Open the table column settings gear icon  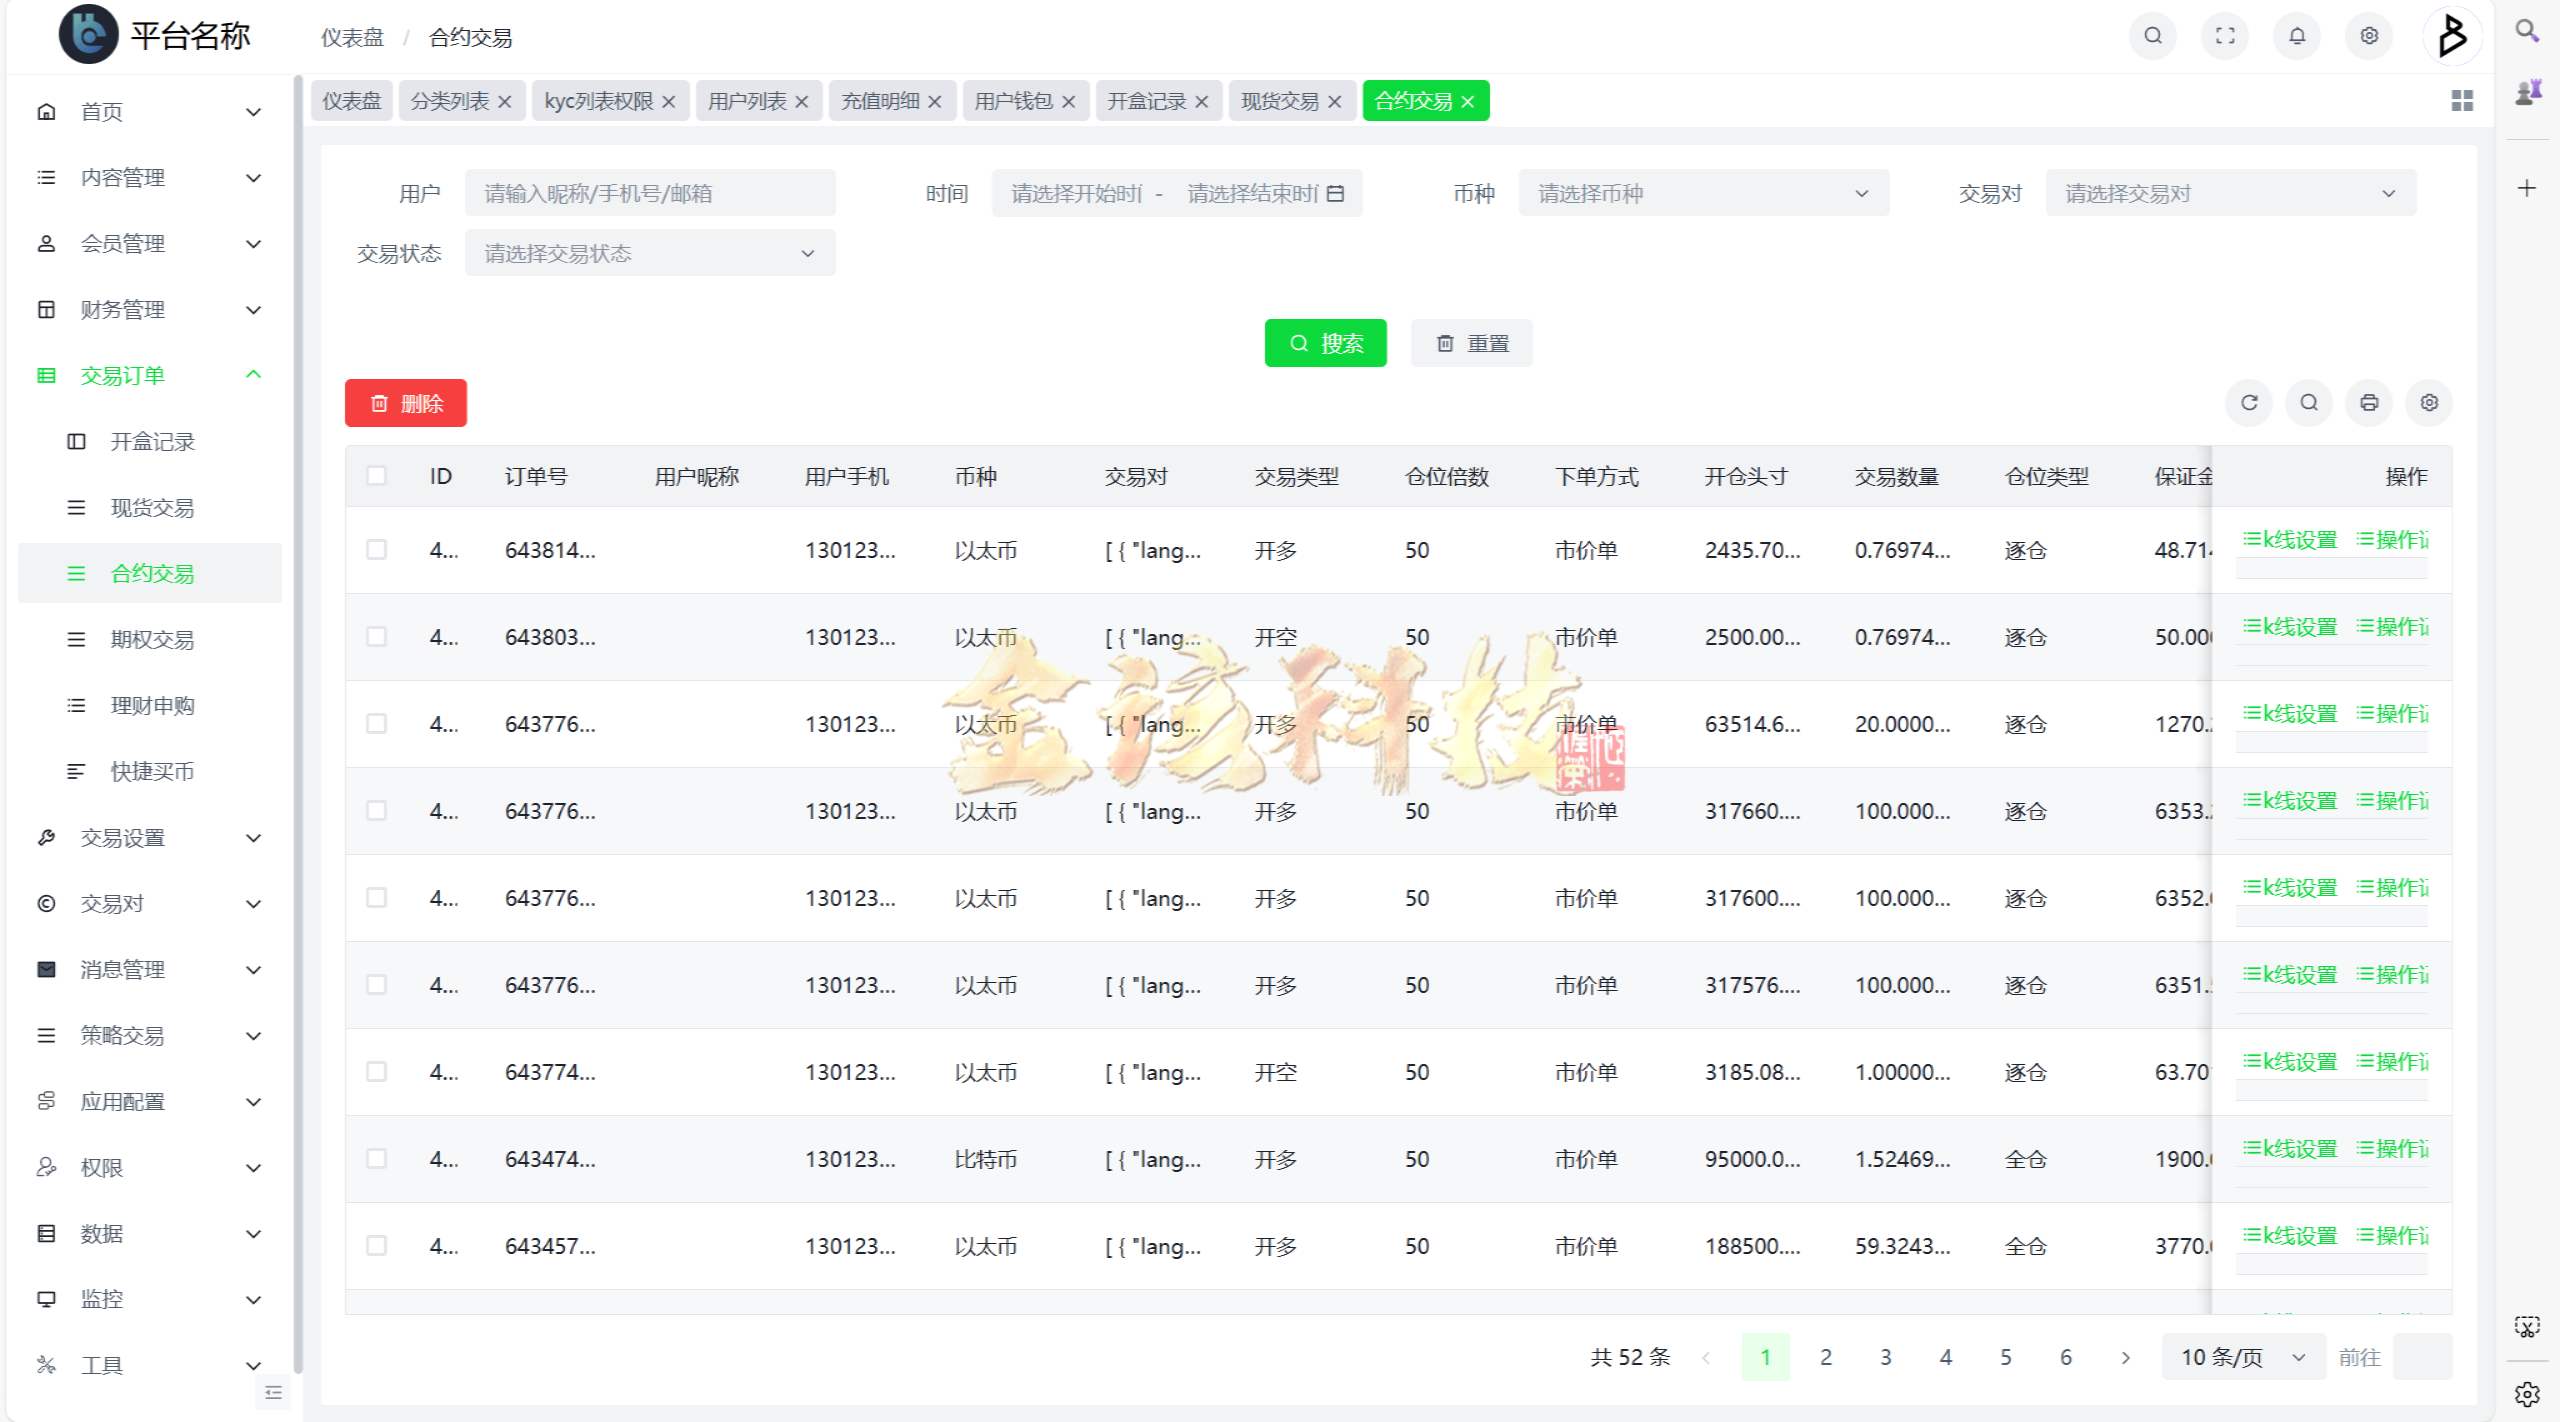(x=2429, y=403)
